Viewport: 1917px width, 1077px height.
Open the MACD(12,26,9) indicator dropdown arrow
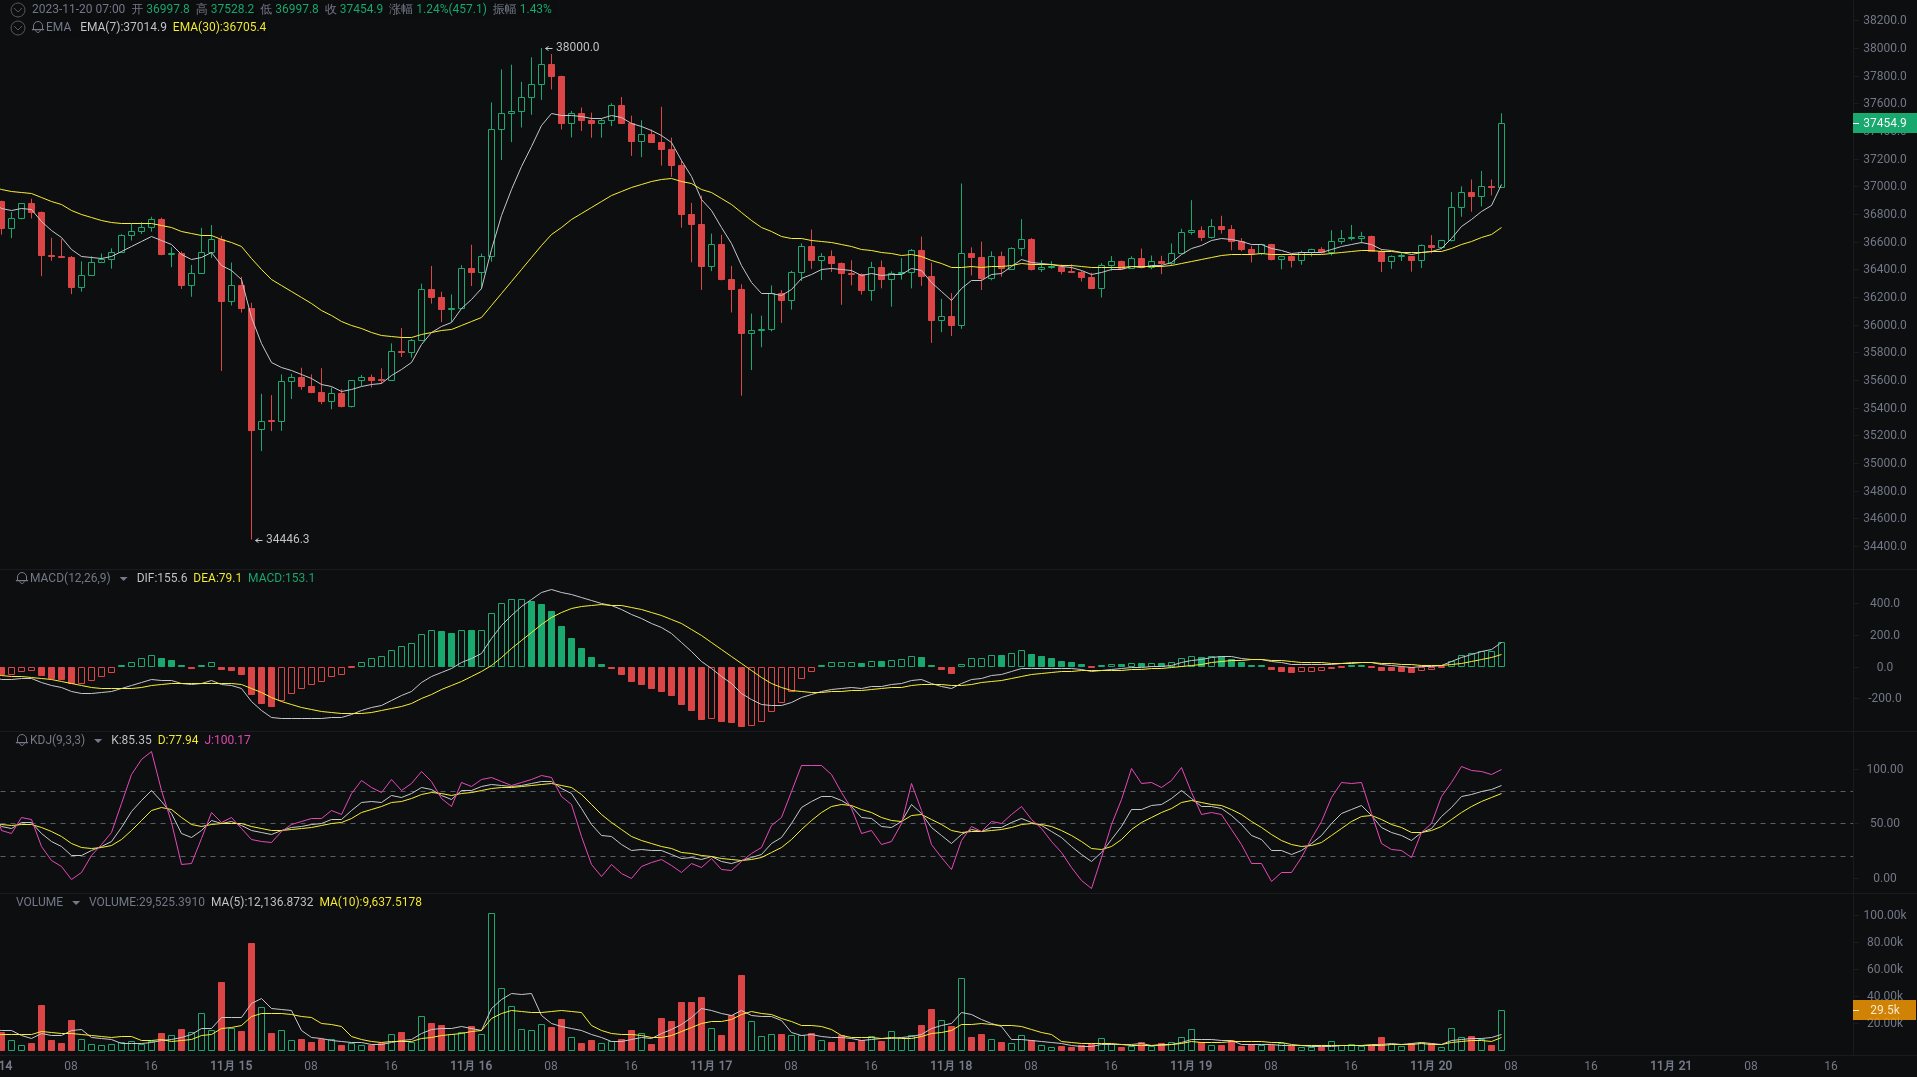(x=123, y=579)
